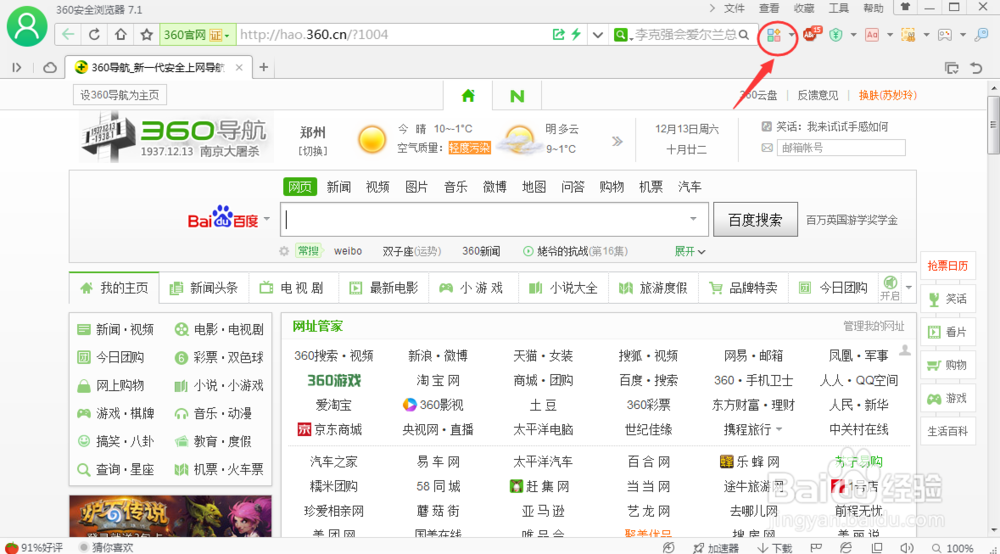The height and width of the screenshot is (554, 1000).
Task: Expand the address bar history dropdown
Action: [598, 34]
